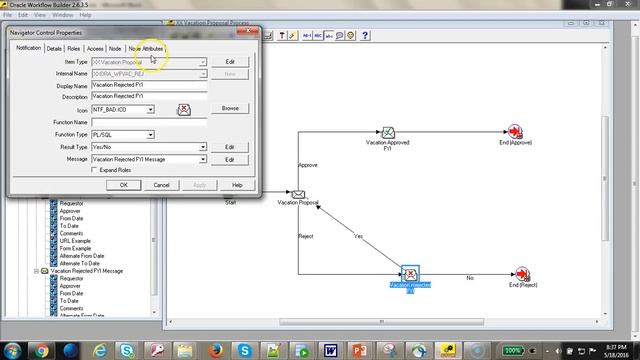
Task: Click the text label toolbar icon (T)
Action: tap(282, 36)
